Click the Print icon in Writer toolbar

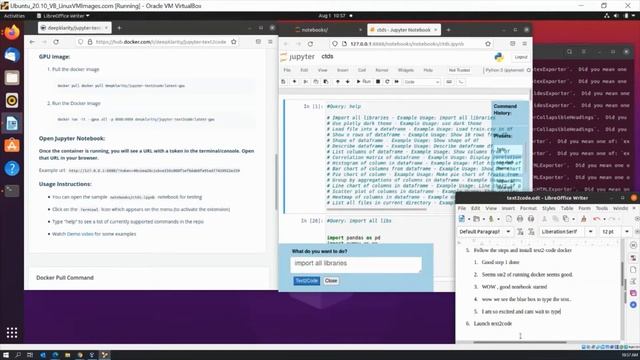(x=520, y=219)
